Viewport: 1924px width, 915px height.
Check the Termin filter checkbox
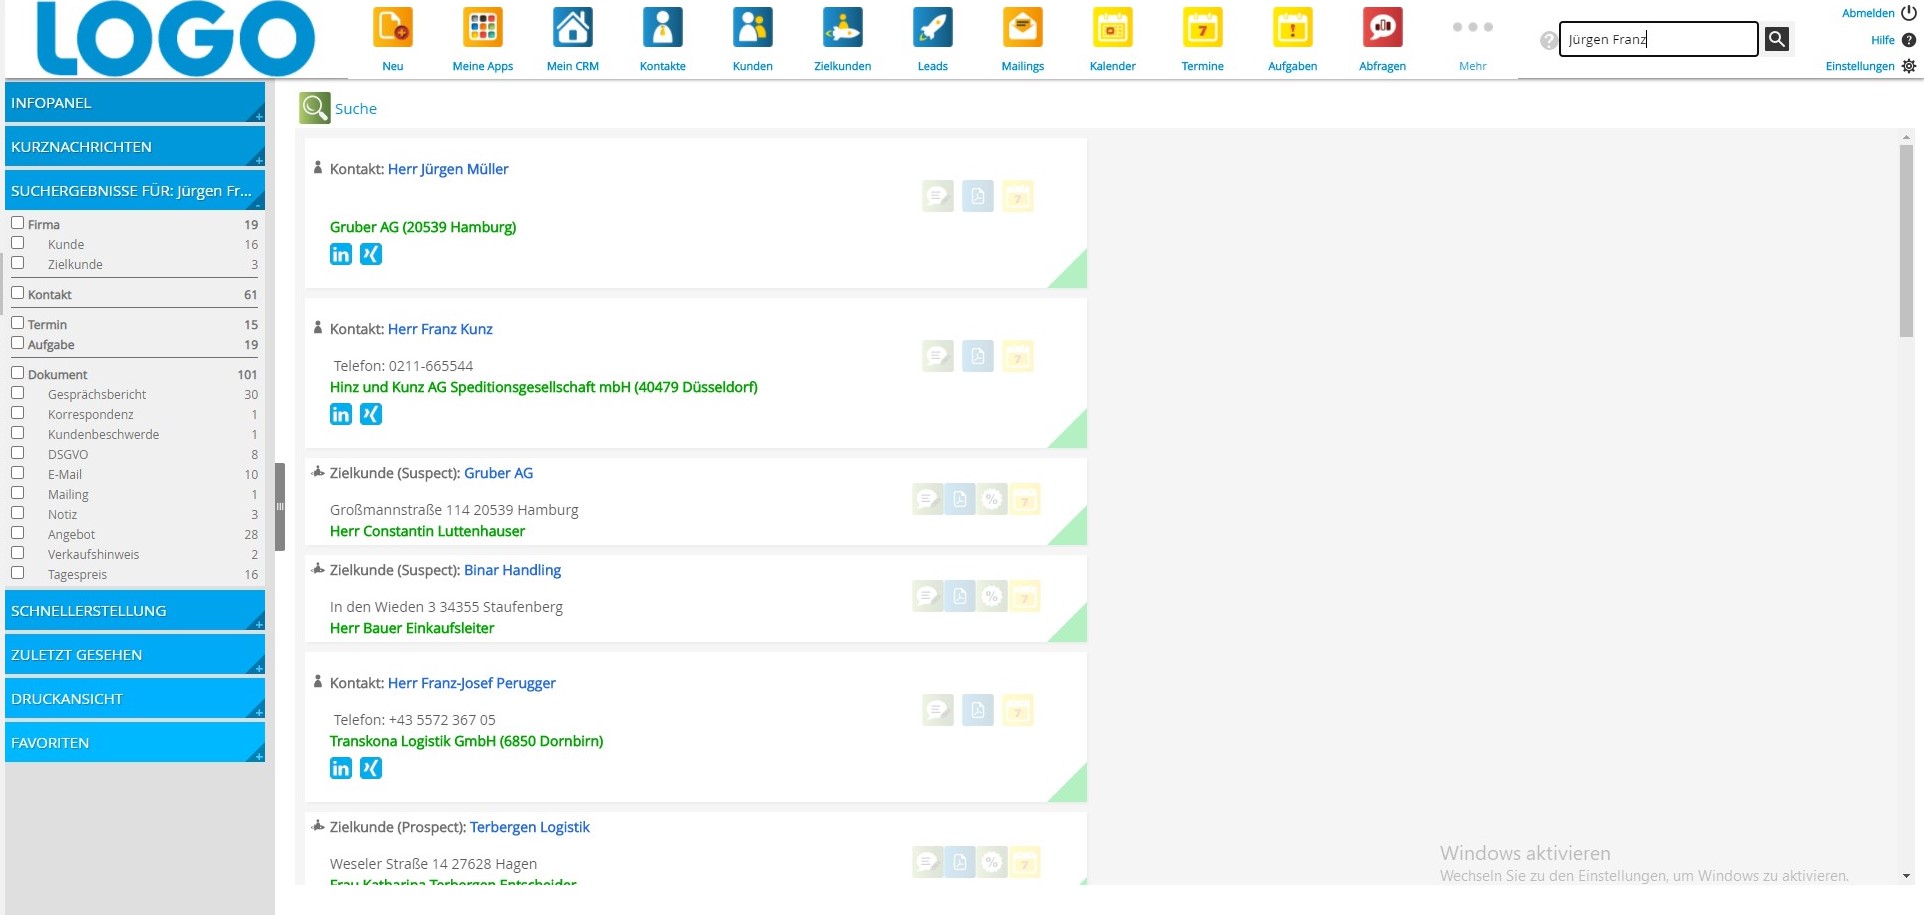[x=17, y=323]
